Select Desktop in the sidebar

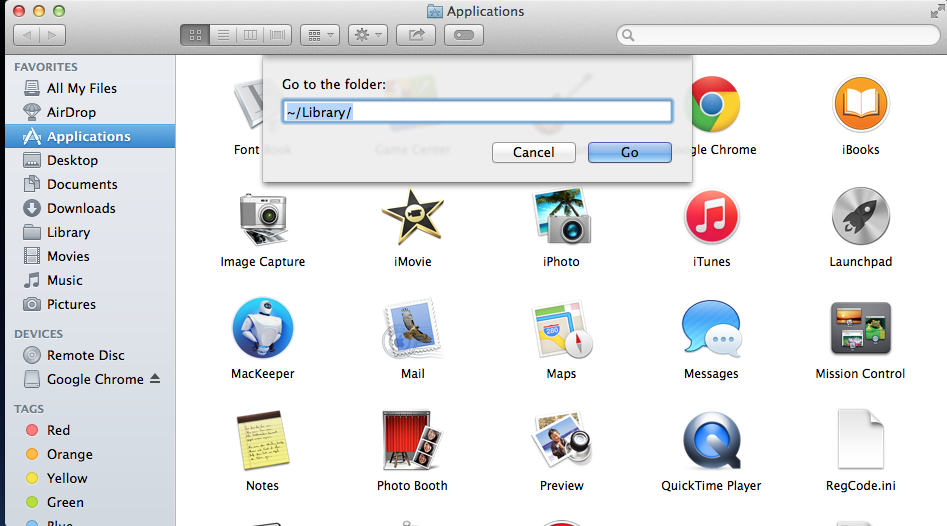(x=72, y=160)
